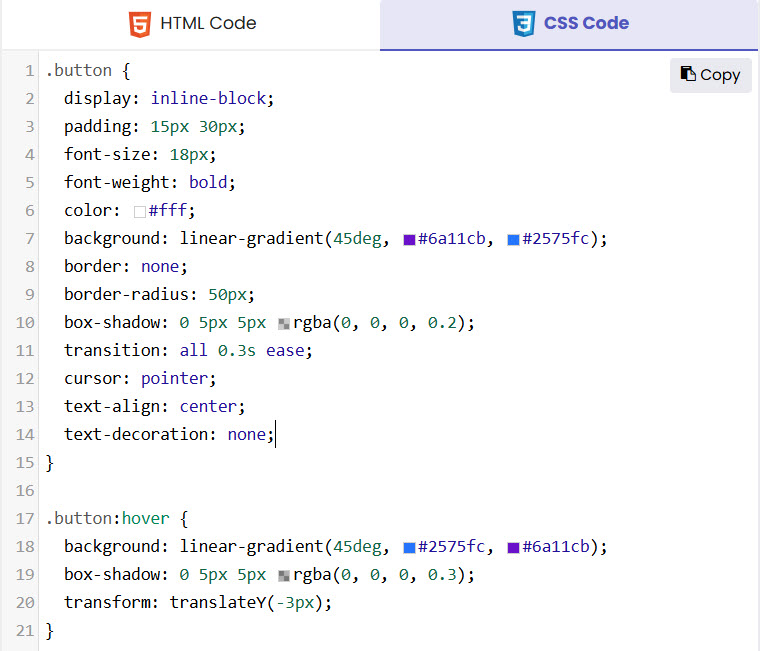The image size is (760, 651).
Task: Switch to the HTML Code tab
Action: pyautogui.click(x=191, y=24)
